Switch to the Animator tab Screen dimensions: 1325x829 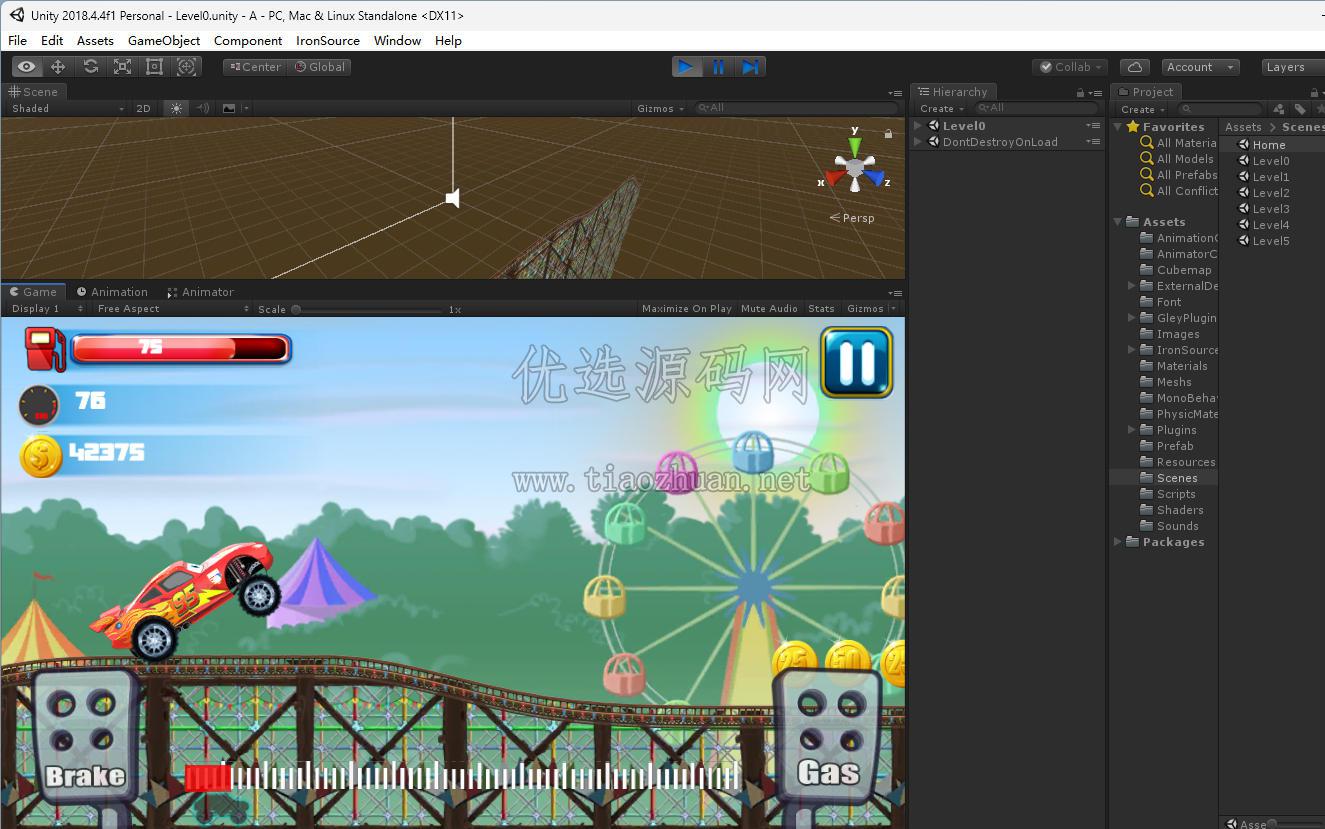point(201,292)
